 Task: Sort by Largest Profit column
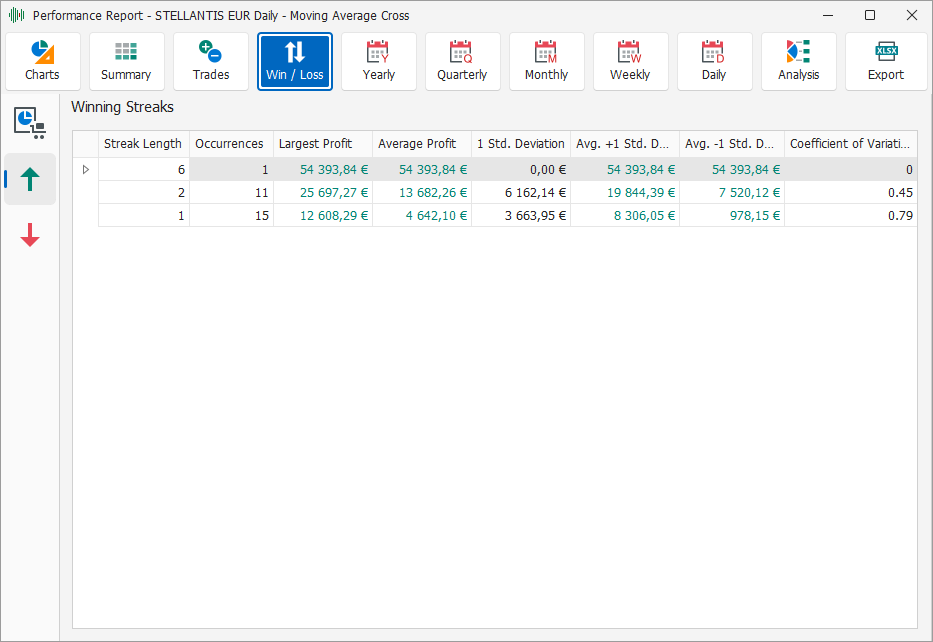(x=323, y=144)
